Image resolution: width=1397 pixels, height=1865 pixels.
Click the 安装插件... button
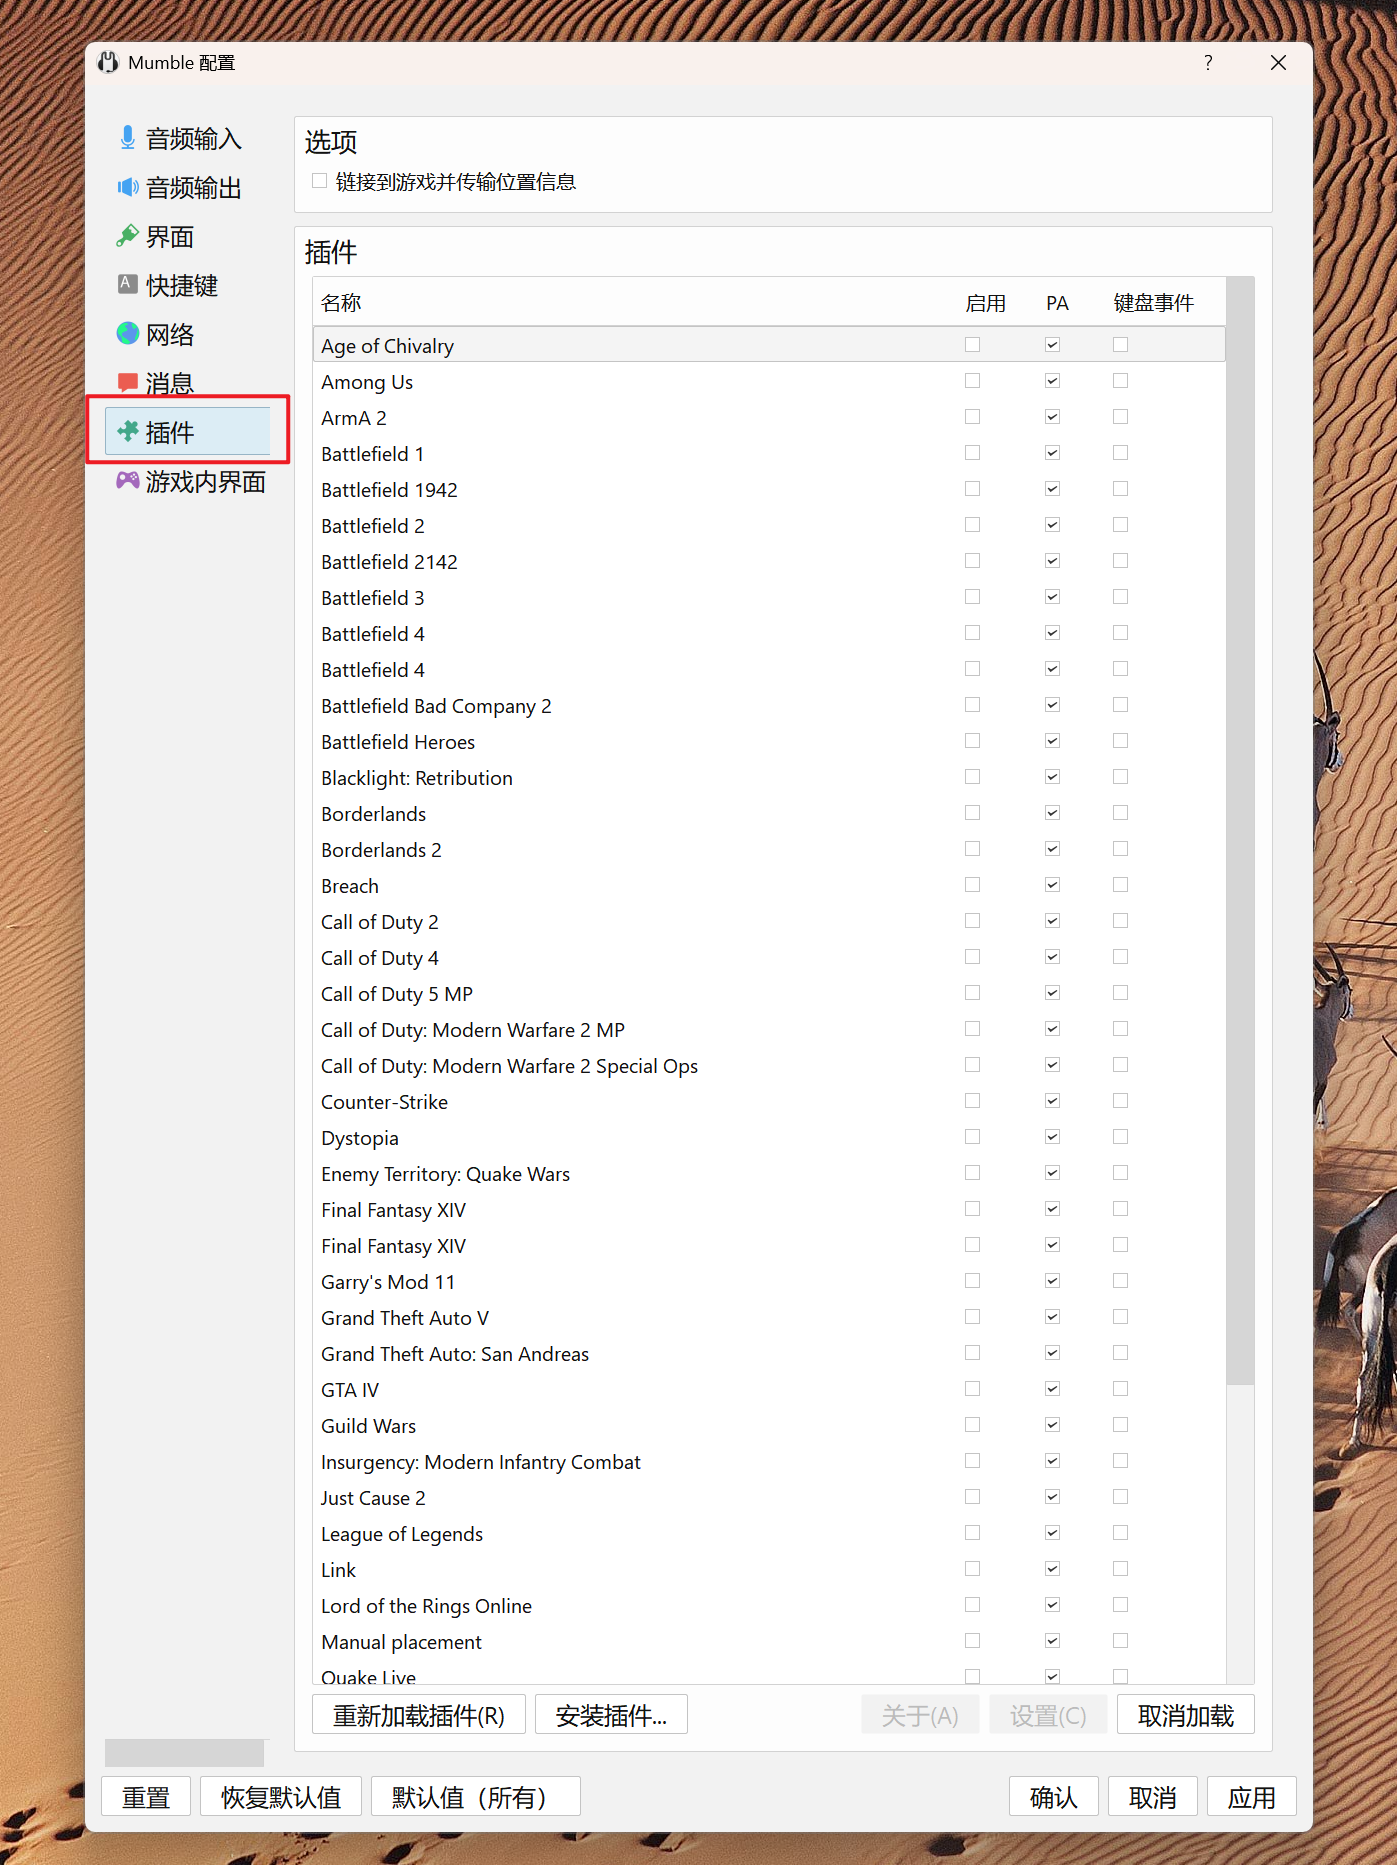[x=611, y=1715]
